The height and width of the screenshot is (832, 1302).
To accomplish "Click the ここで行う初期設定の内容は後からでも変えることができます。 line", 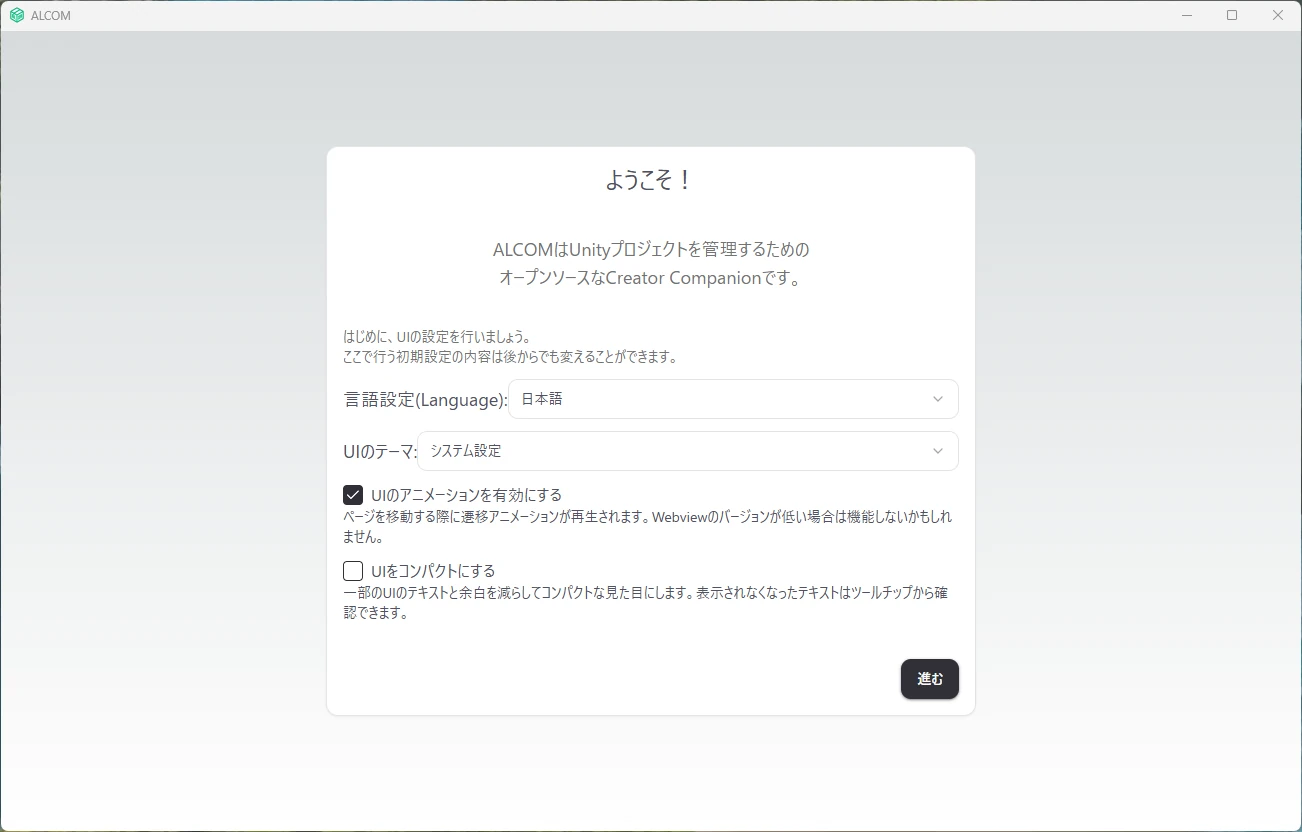I will pos(511,357).
